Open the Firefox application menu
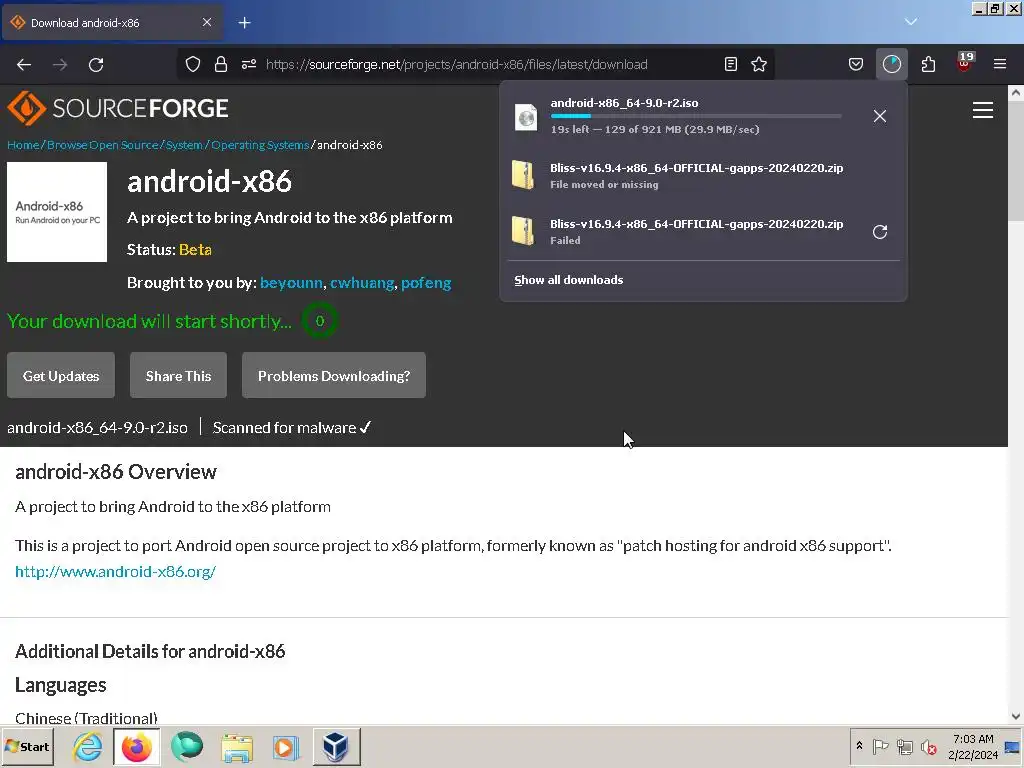The height and width of the screenshot is (768, 1024). pyautogui.click(x=1000, y=64)
